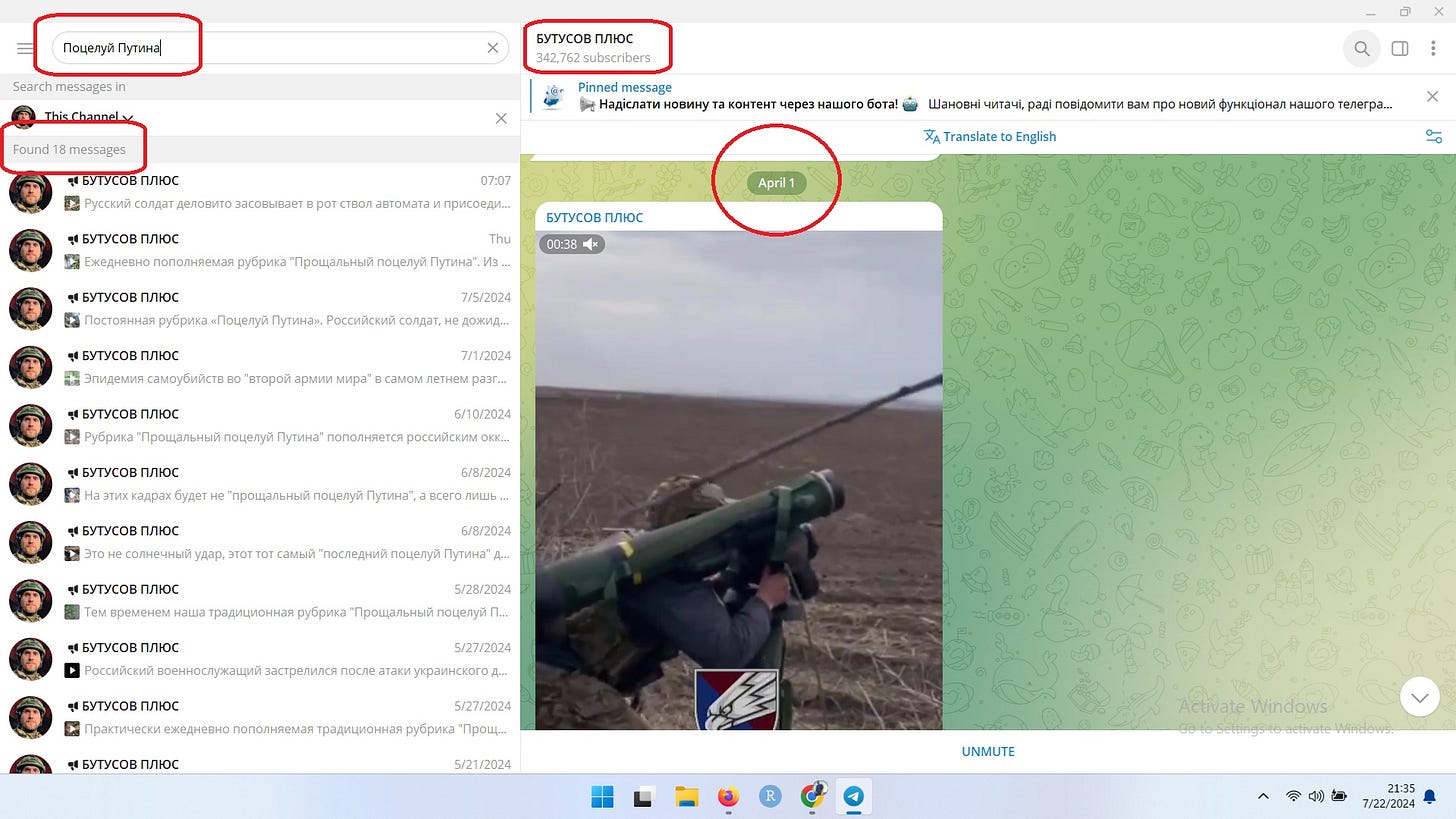
Task: Open result starting 'Это не солнечный удар'
Action: (x=260, y=542)
